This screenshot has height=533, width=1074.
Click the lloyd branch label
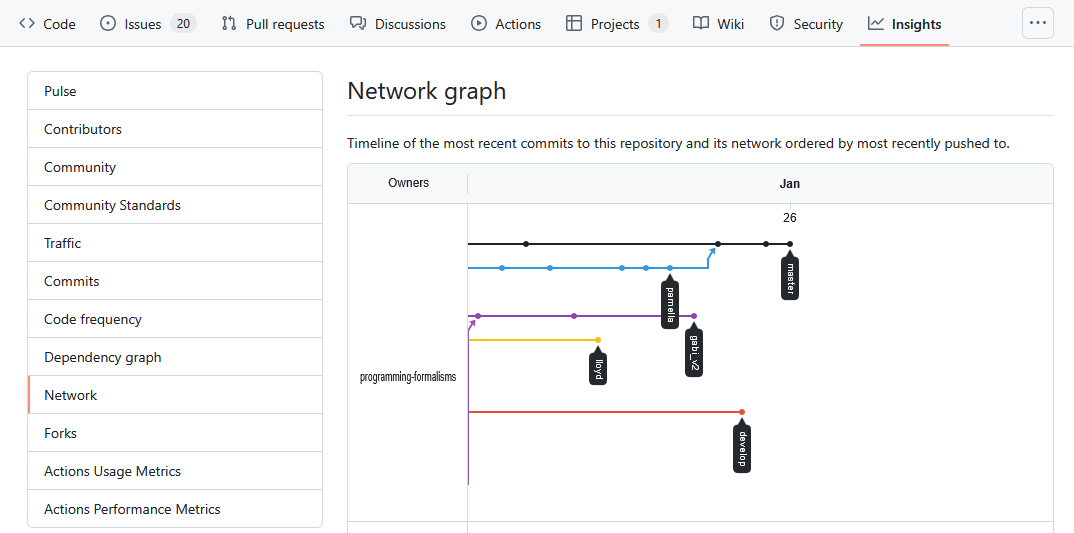(598, 369)
